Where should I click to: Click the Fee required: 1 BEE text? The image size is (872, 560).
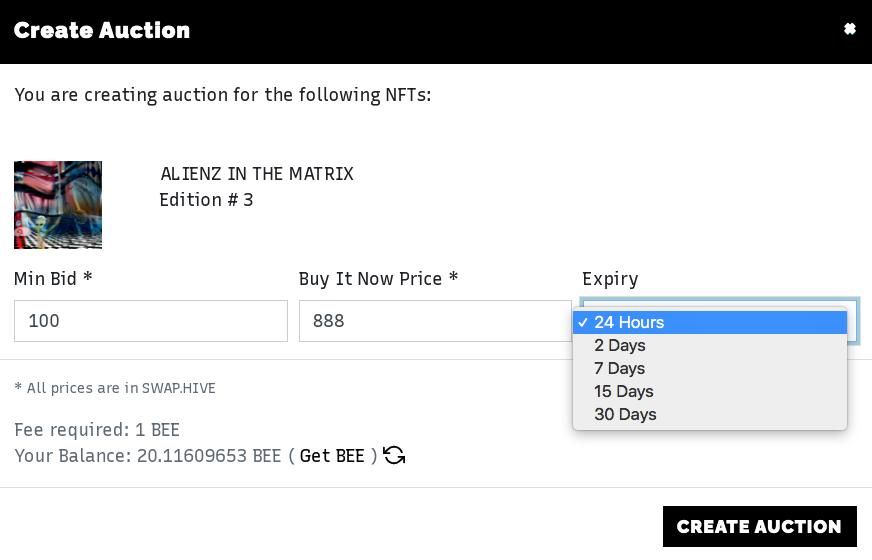(97, 430)
